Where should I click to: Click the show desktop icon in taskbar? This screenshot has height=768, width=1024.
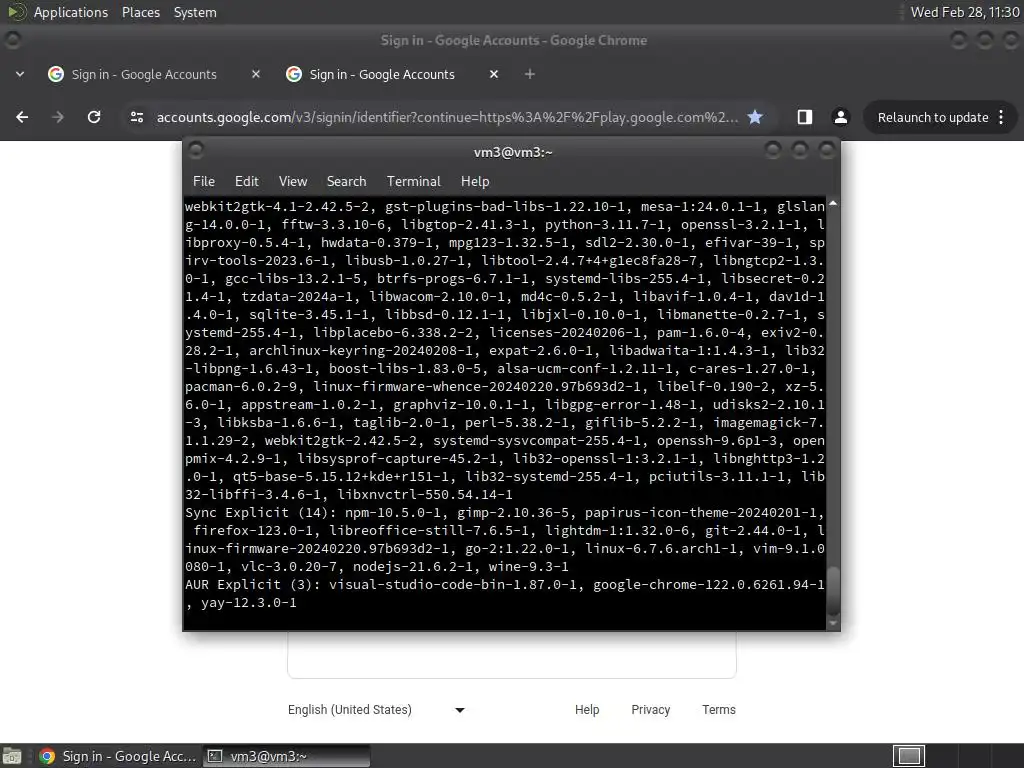12,756
